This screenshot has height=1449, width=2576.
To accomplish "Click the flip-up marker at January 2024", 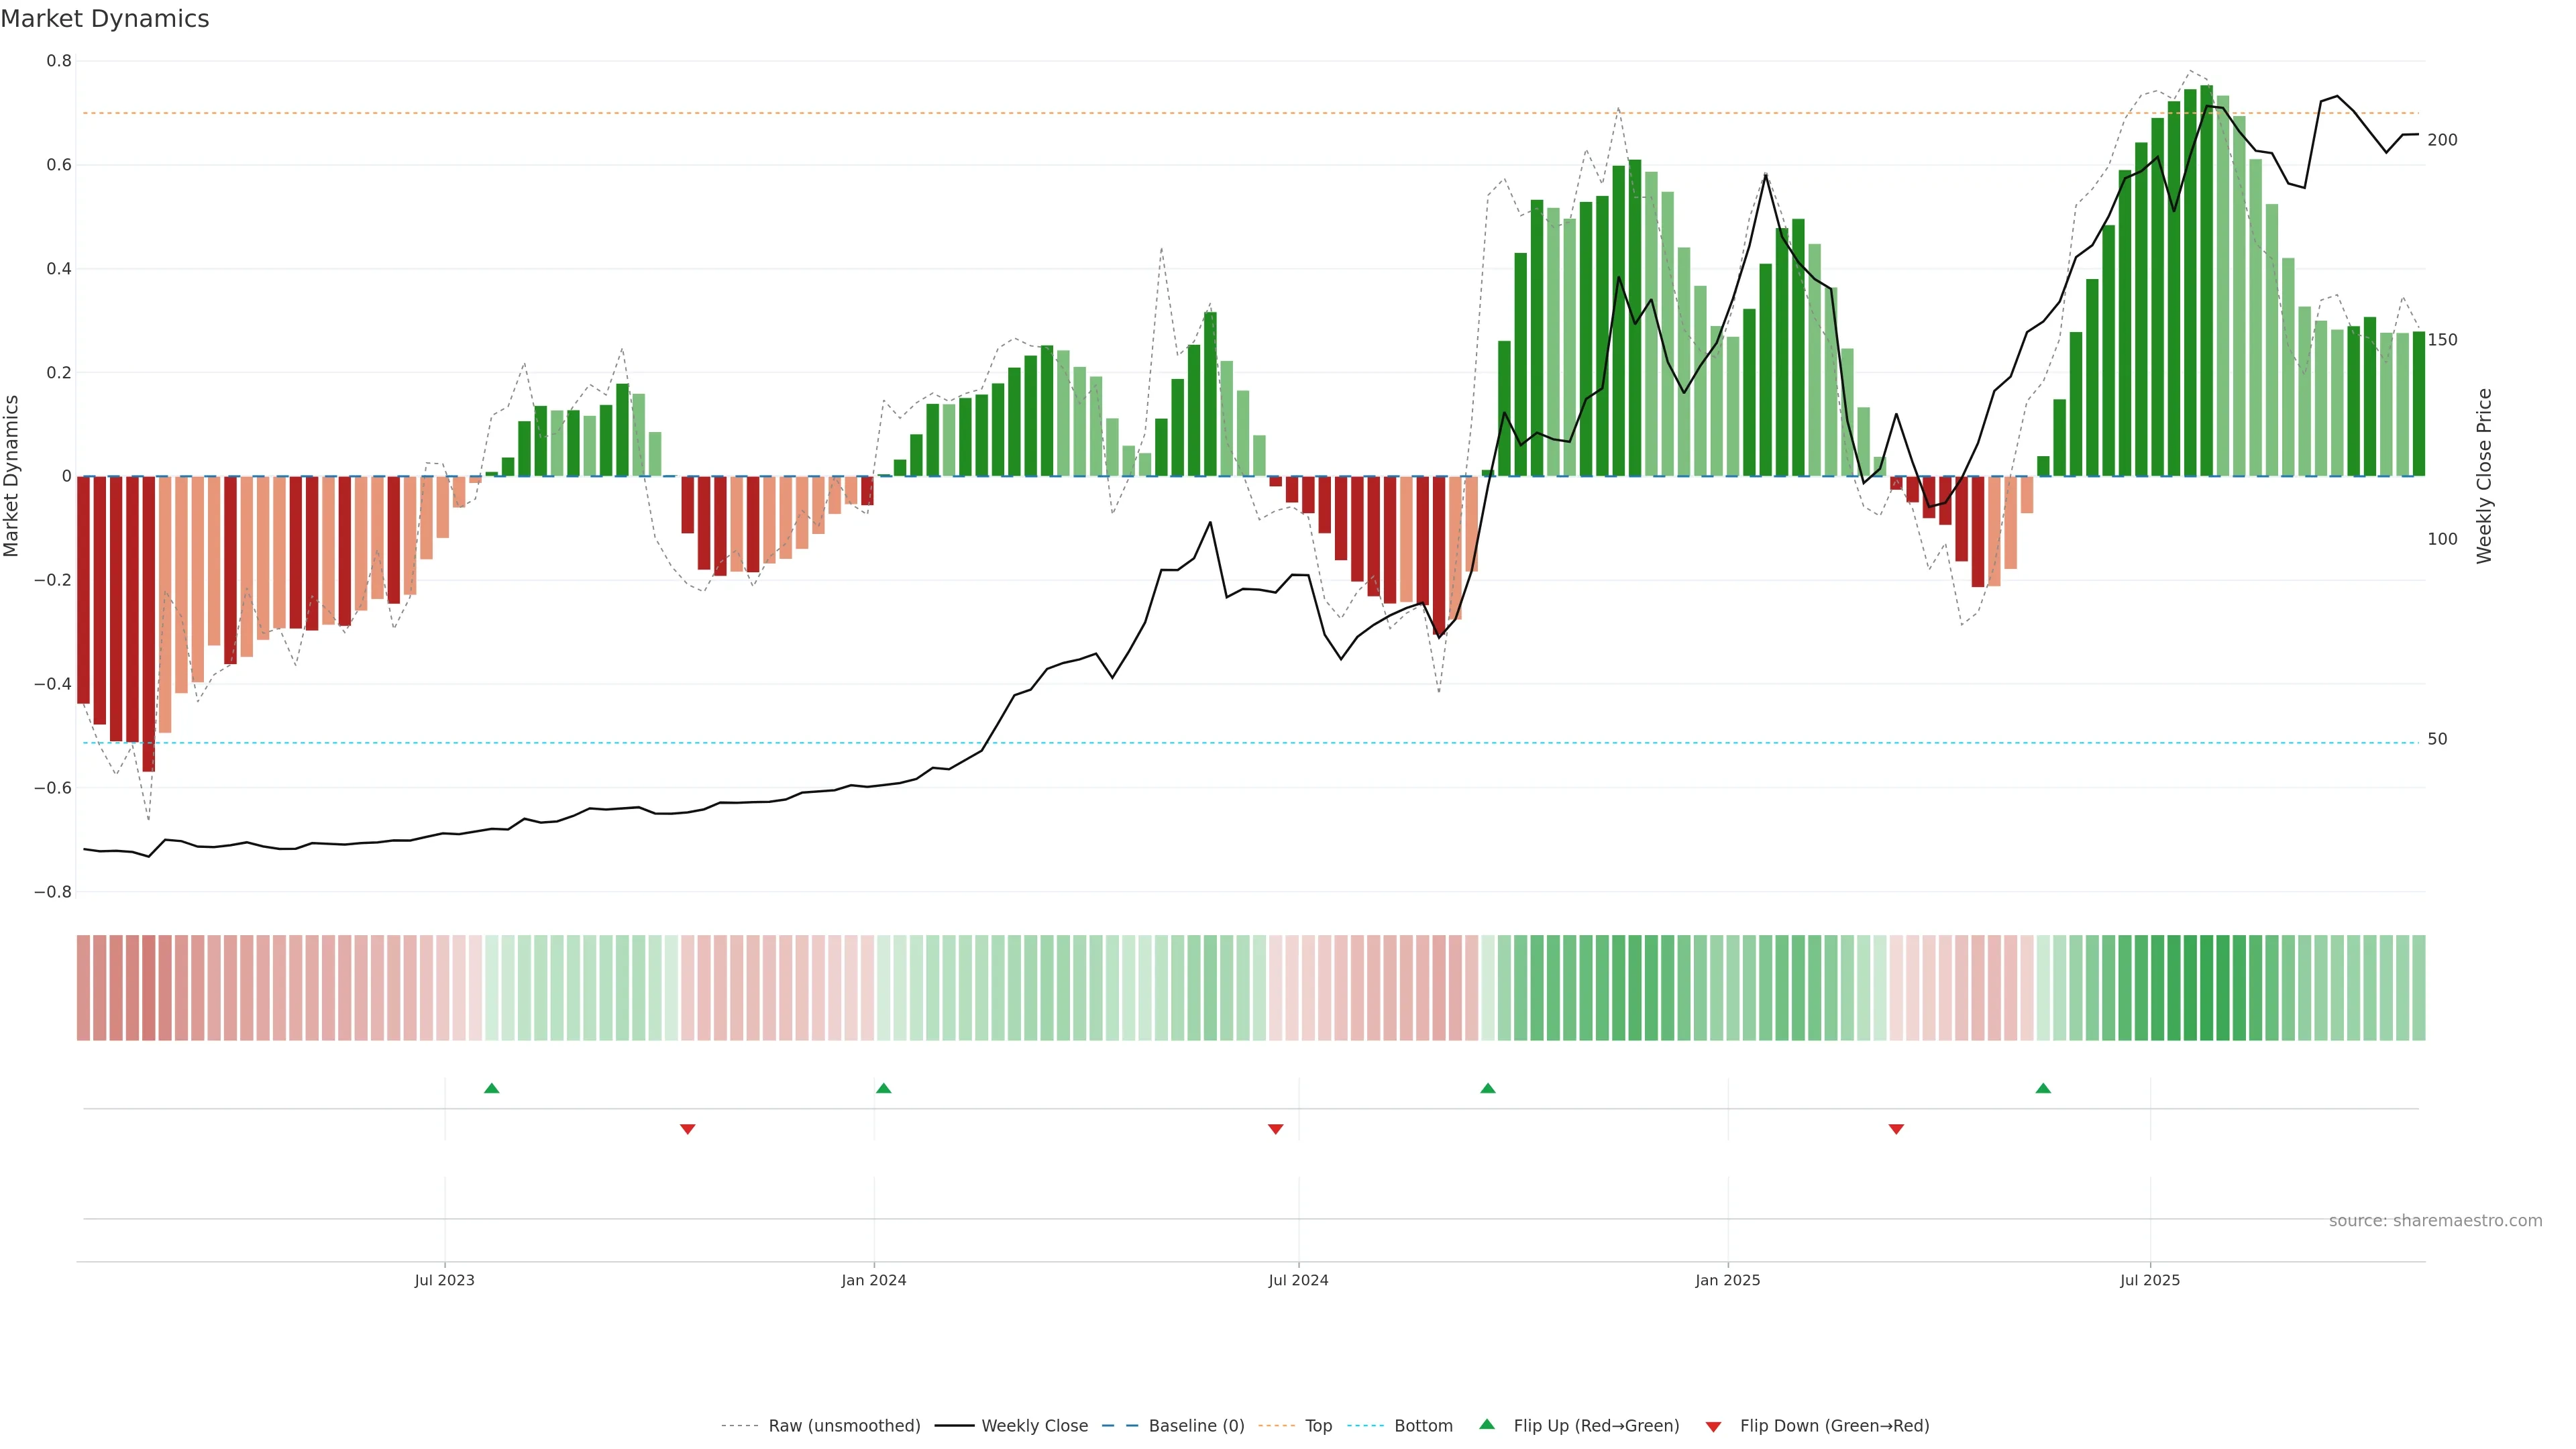I will [883, 1088].
